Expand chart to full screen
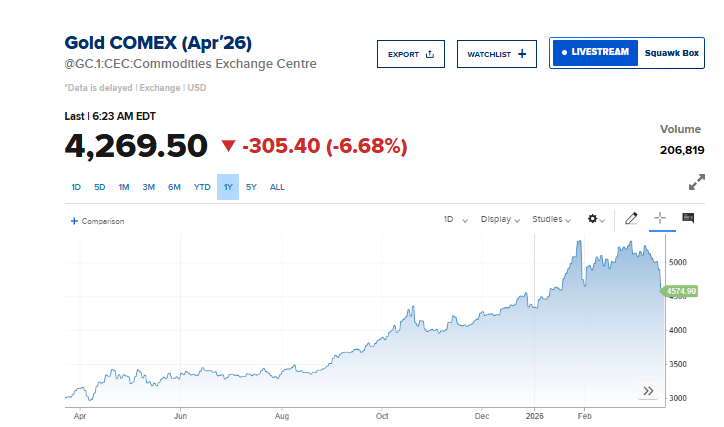 click(697, 183)
